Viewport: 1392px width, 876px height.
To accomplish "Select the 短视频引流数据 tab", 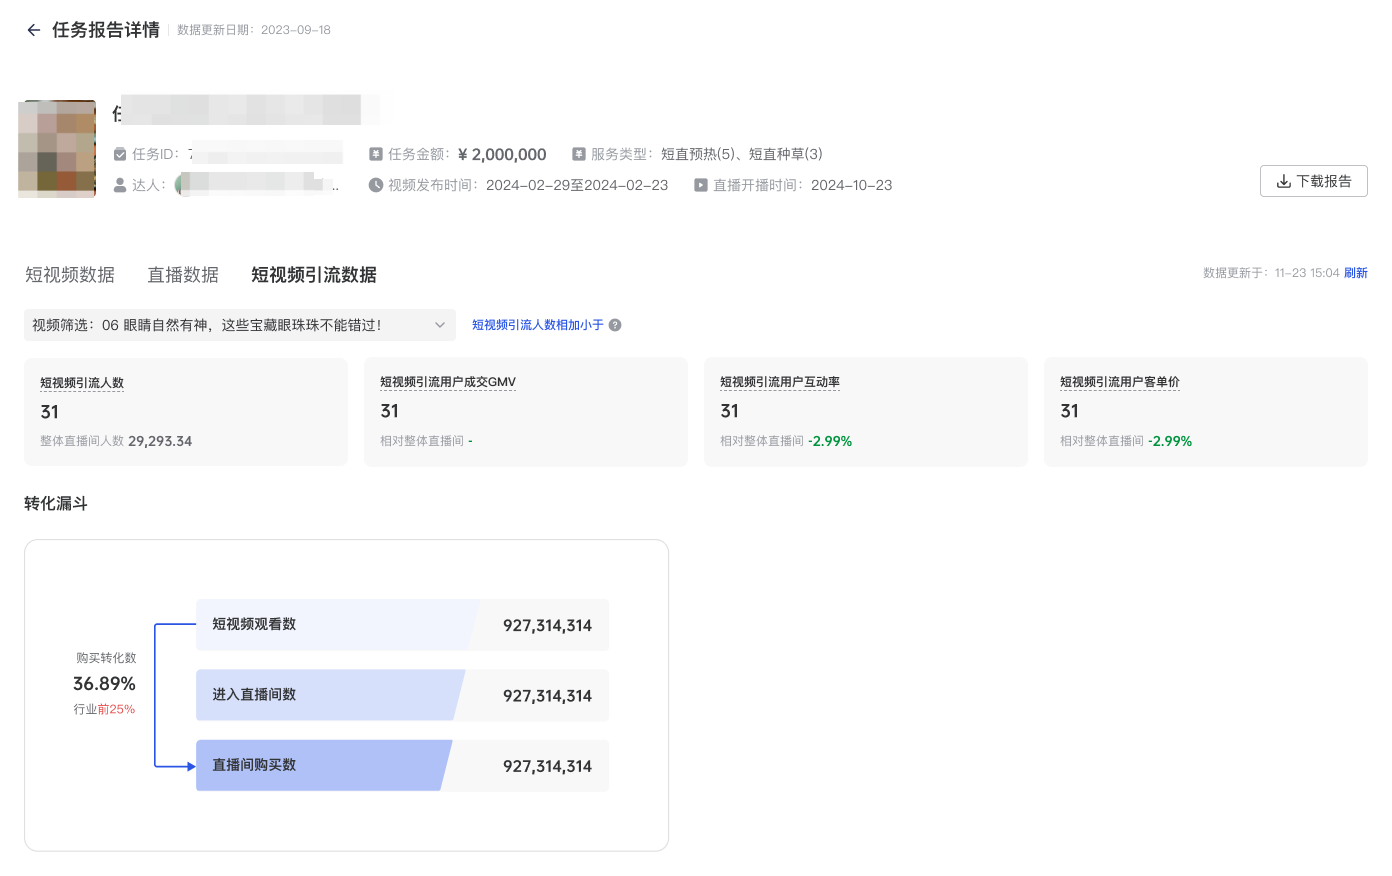I will coord(314,275).
